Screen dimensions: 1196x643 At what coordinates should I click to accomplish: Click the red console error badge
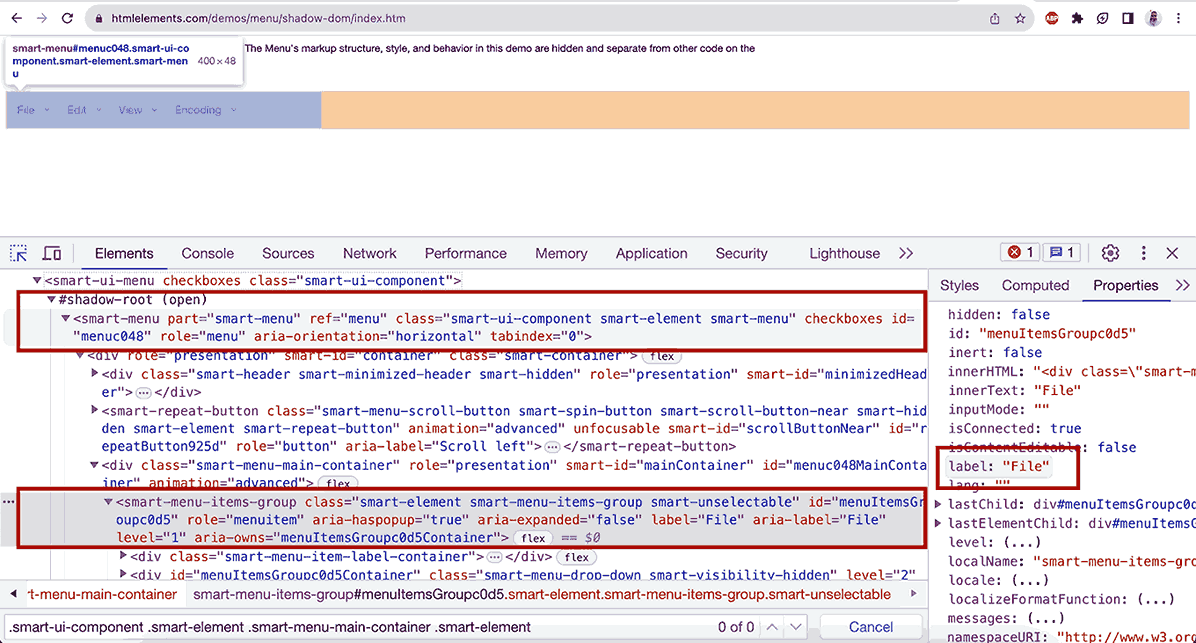pos(1019,253)
